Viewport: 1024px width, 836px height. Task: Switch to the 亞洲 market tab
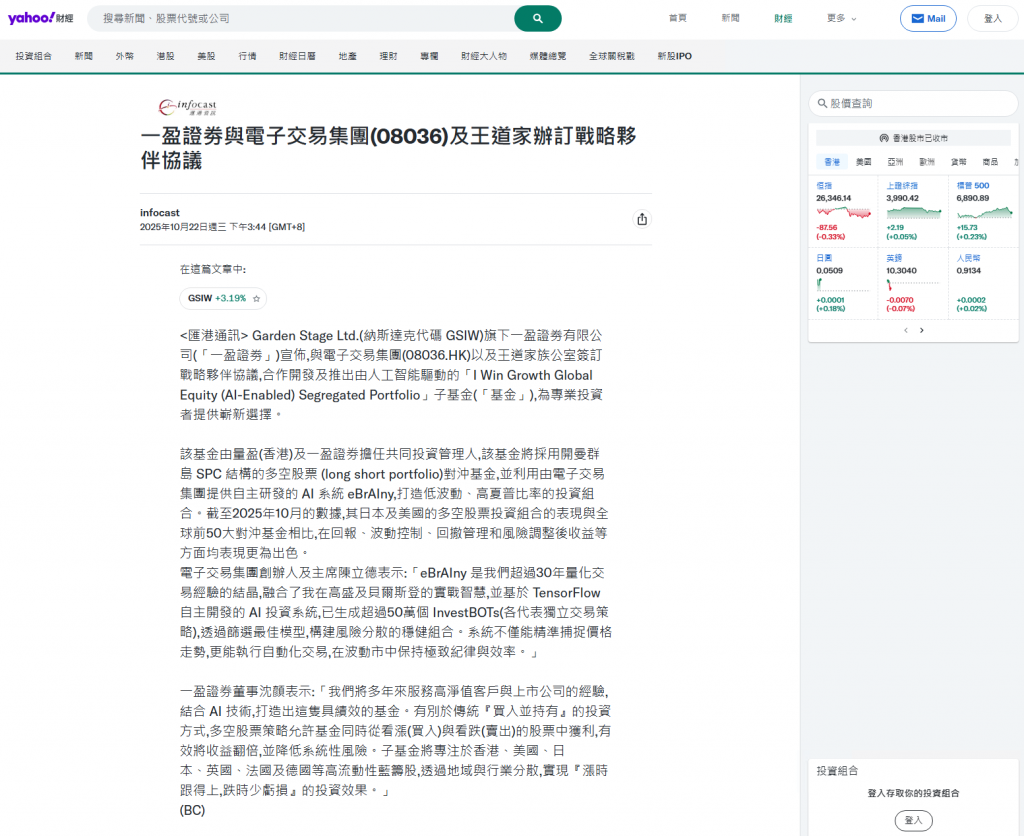click(895, 161)
